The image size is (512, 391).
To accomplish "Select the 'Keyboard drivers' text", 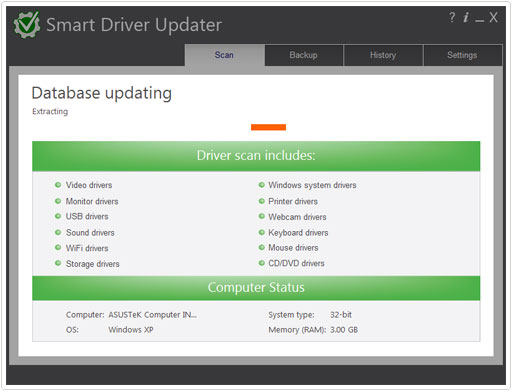I will [x=298, y=233].
